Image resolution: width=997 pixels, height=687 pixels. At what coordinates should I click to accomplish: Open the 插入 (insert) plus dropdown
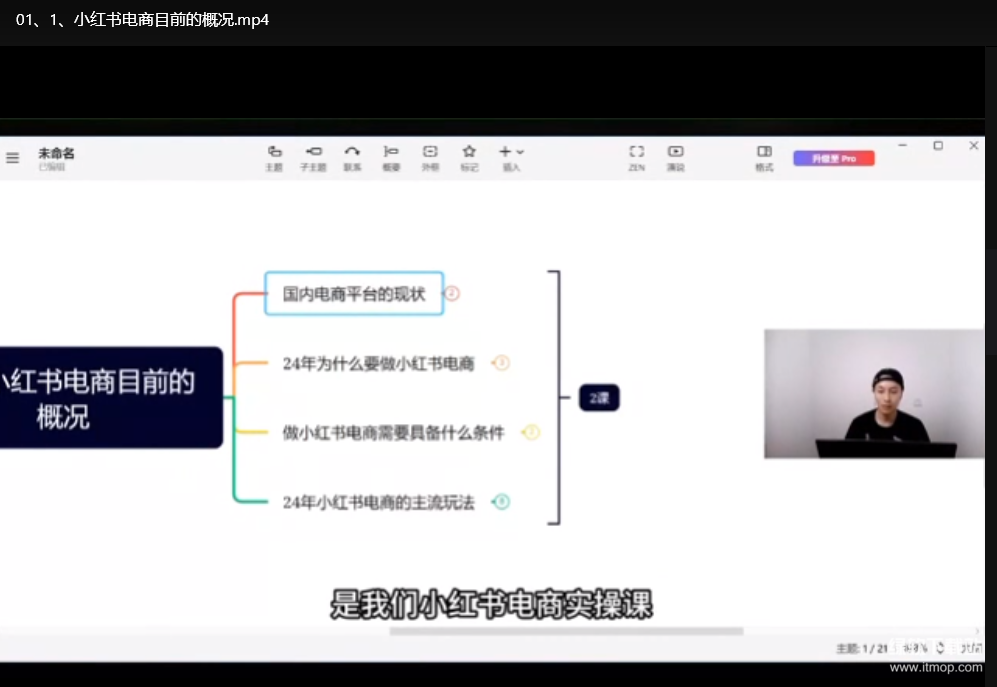point(511,158)
